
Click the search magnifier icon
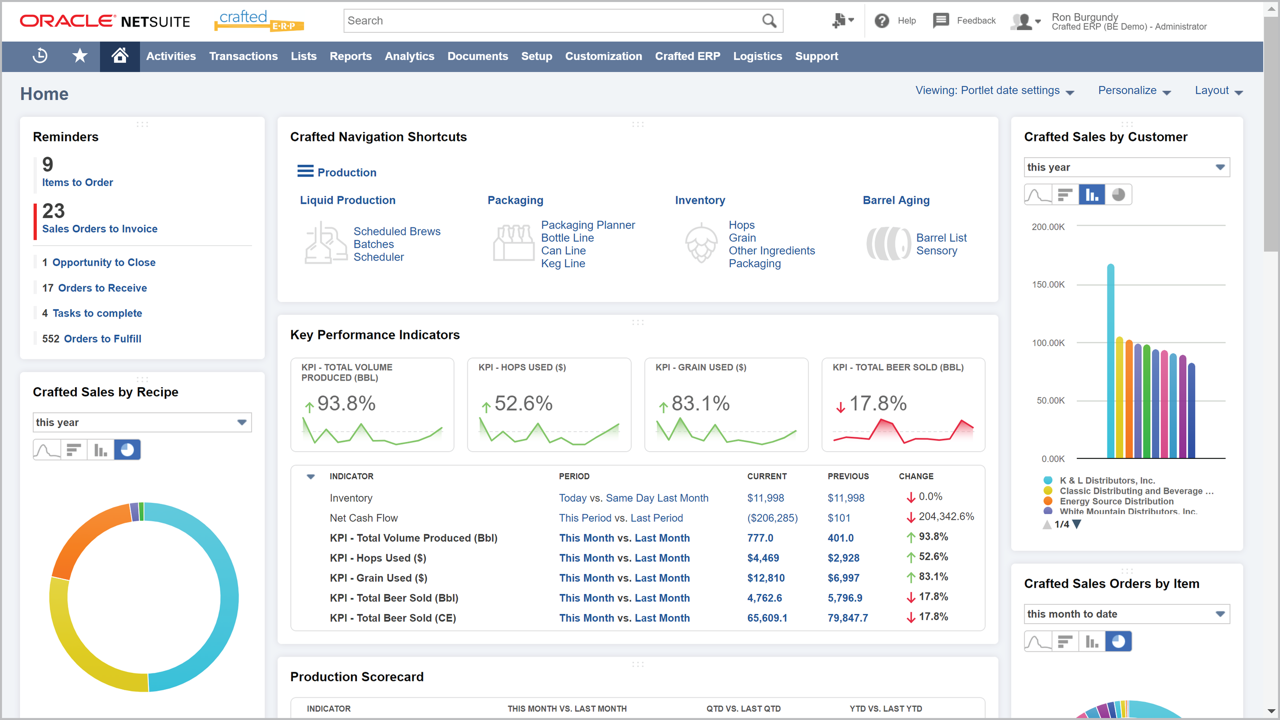[x=769, y=20]
